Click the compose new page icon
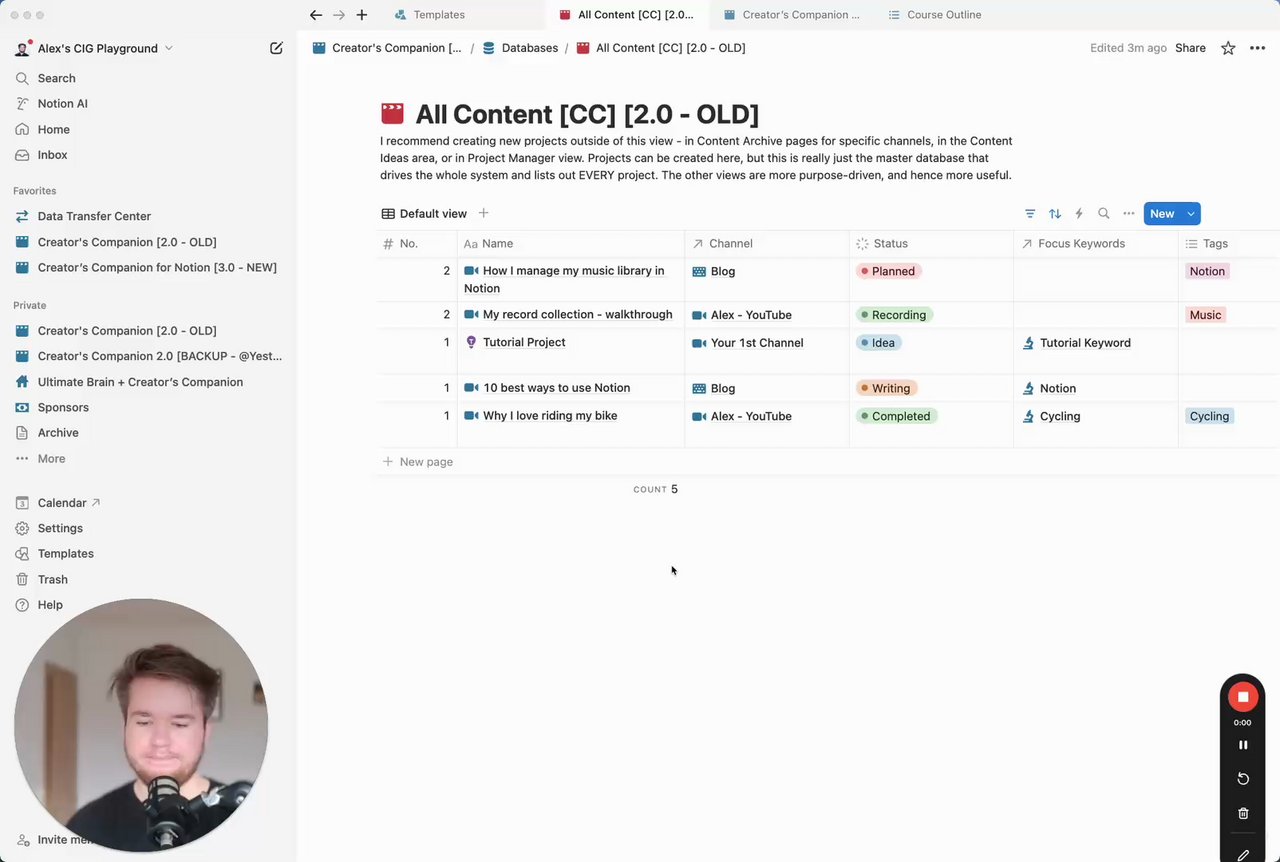This screenshot has height=862, width=1280. click(x=276, y=48)
